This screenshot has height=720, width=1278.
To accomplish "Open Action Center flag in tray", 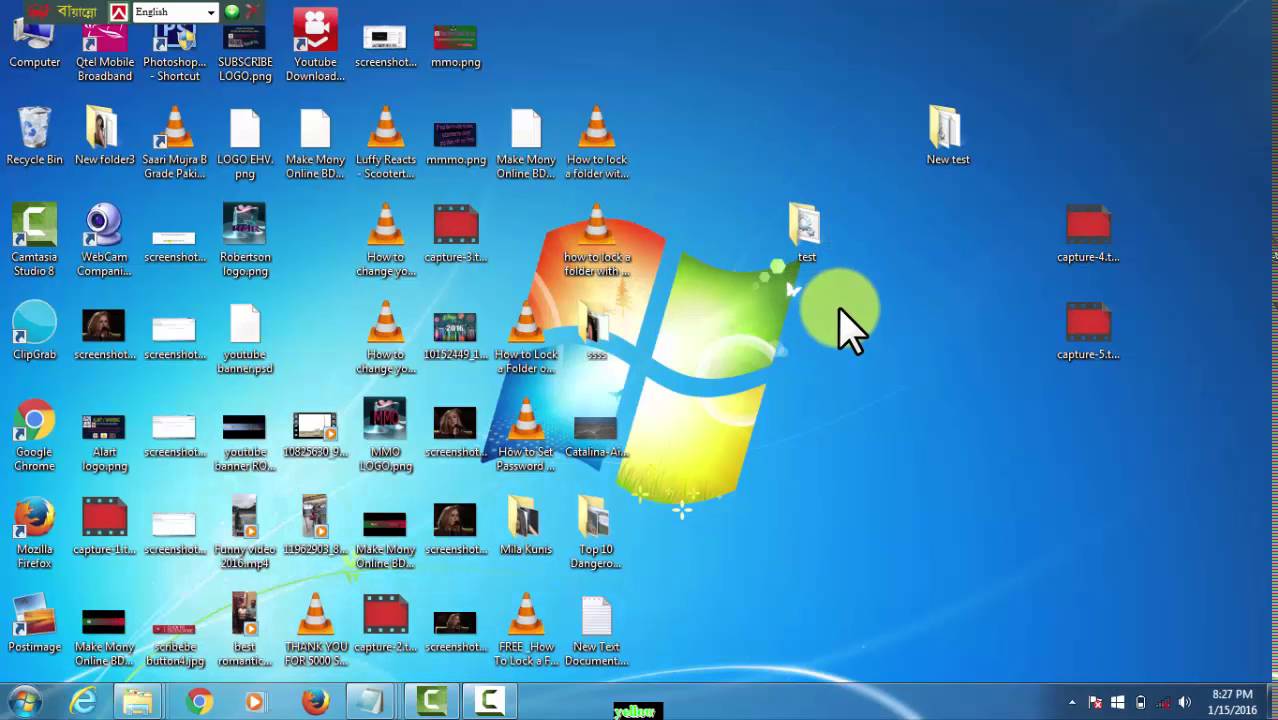I will pyautogui.click(x=1096, y=702).
